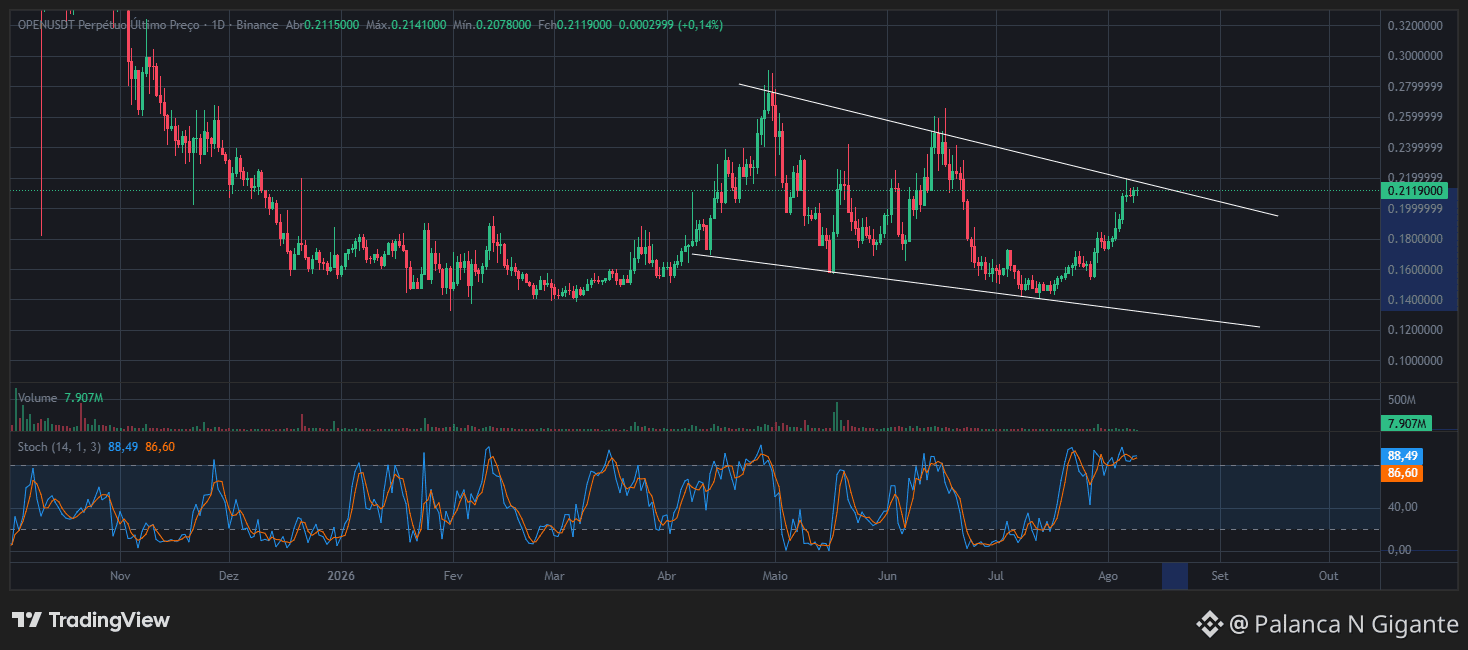
Task: Click the Abr label on time axis
Action: click(x=667, y=576)
